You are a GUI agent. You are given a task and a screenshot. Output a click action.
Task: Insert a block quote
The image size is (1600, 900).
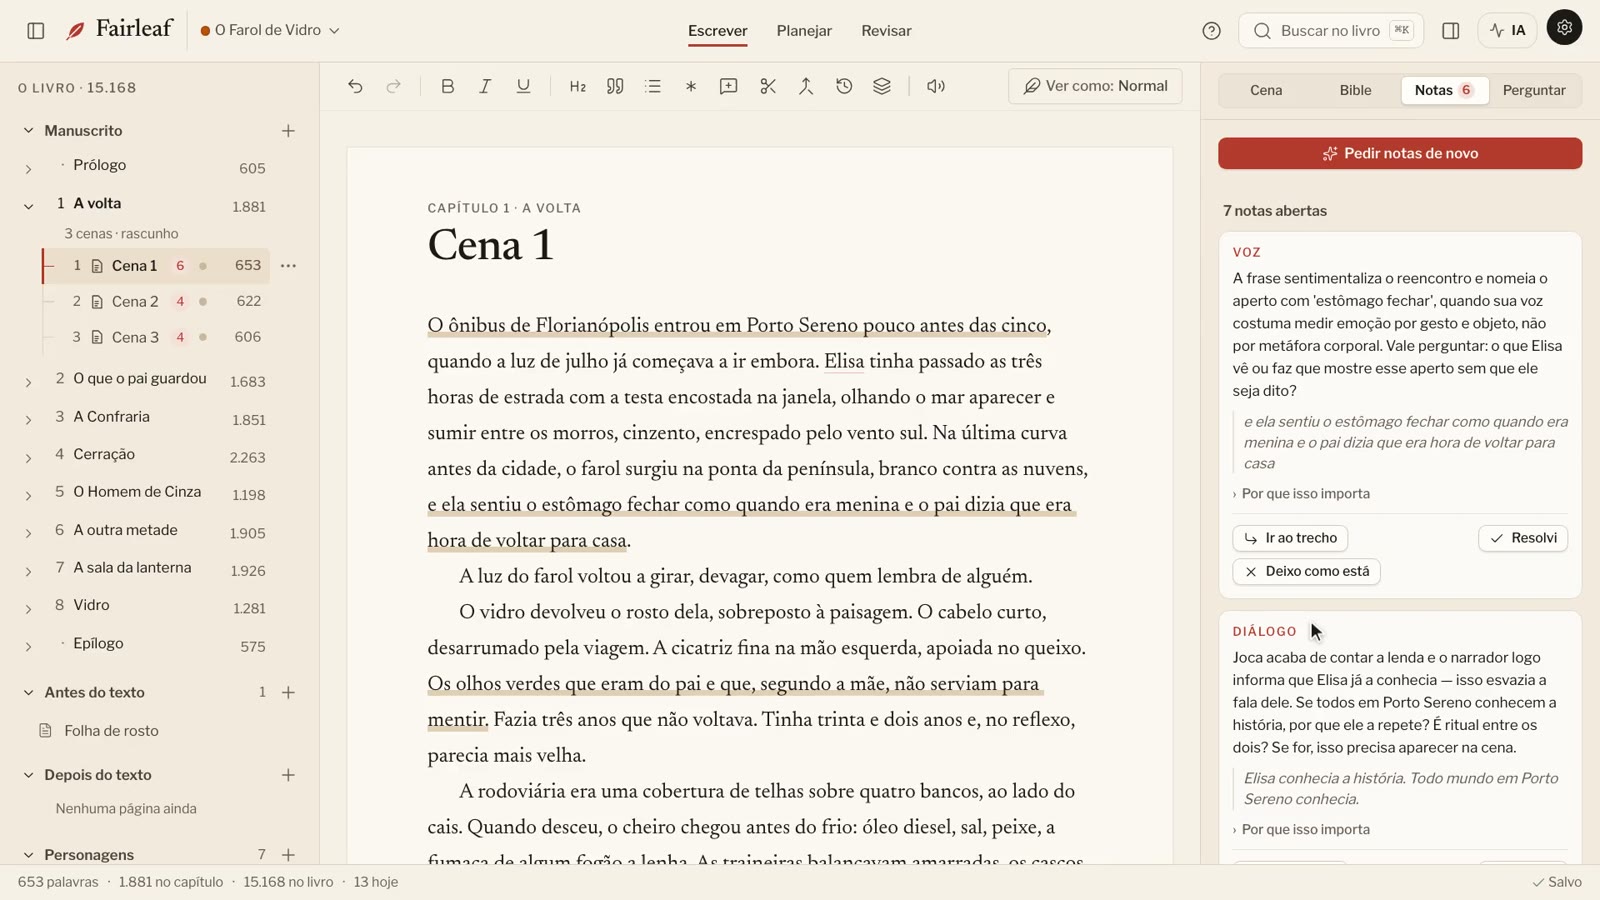(x=615, y=86)
